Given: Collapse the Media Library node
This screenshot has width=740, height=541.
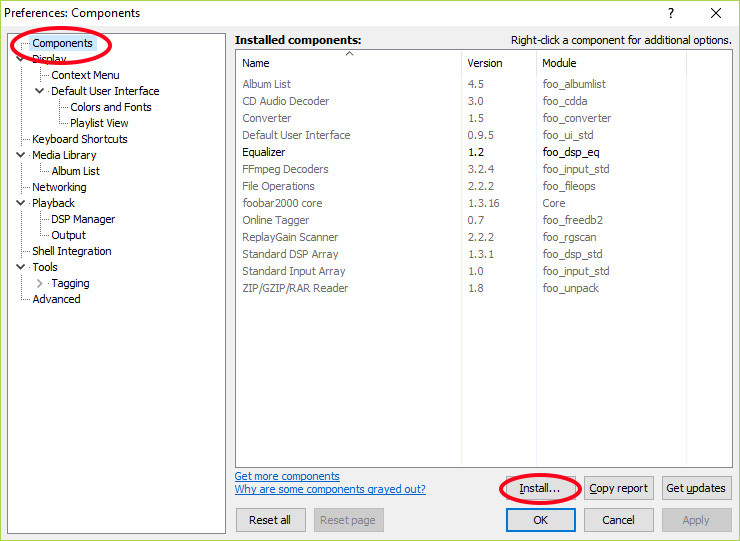Looking at the screenshot, I should [20, 155].
